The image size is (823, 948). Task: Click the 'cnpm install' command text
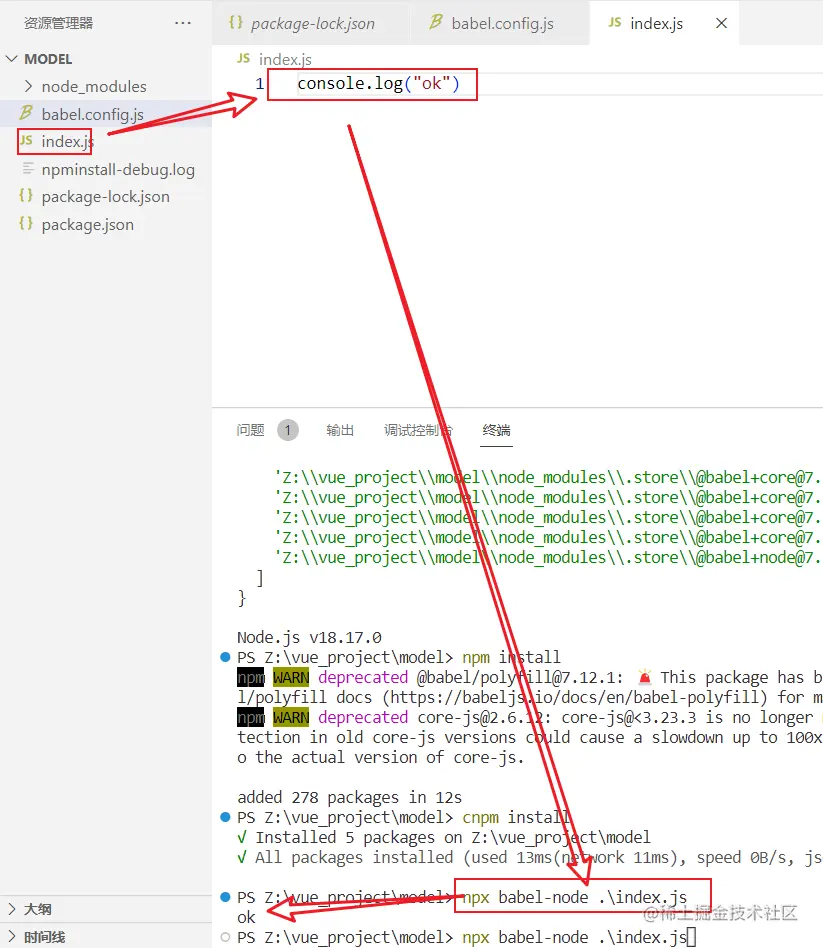click(x=516, y=817)
